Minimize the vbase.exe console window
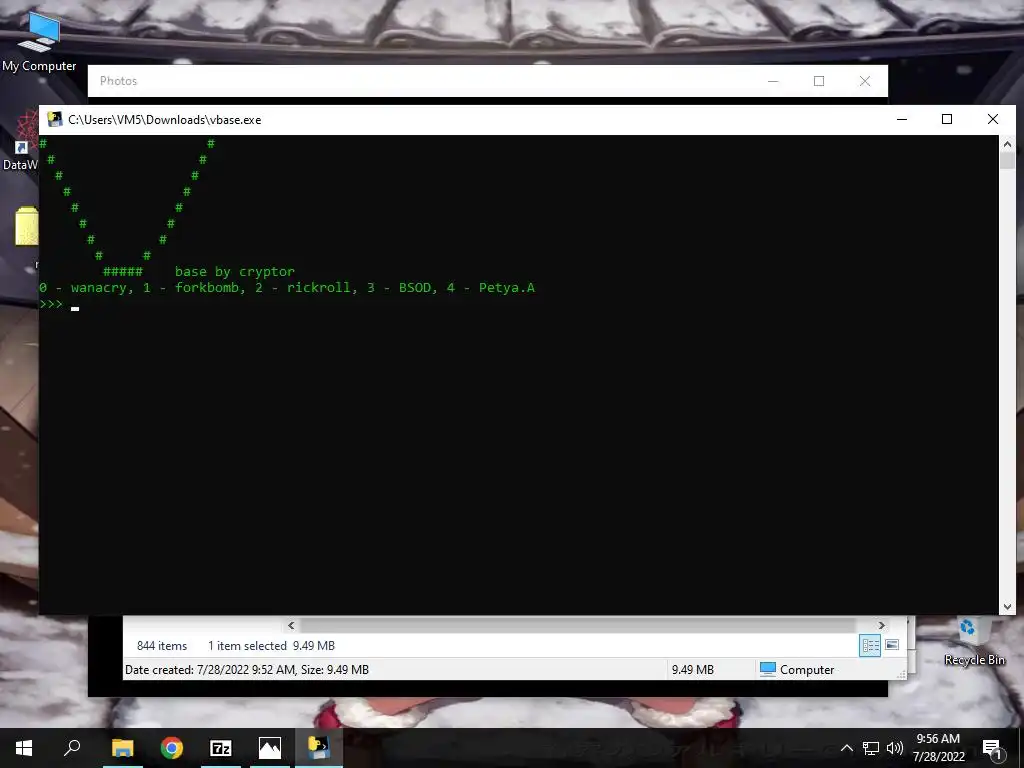The width and height of the screenshot is (1024, 768). click(x=902, y=120)
